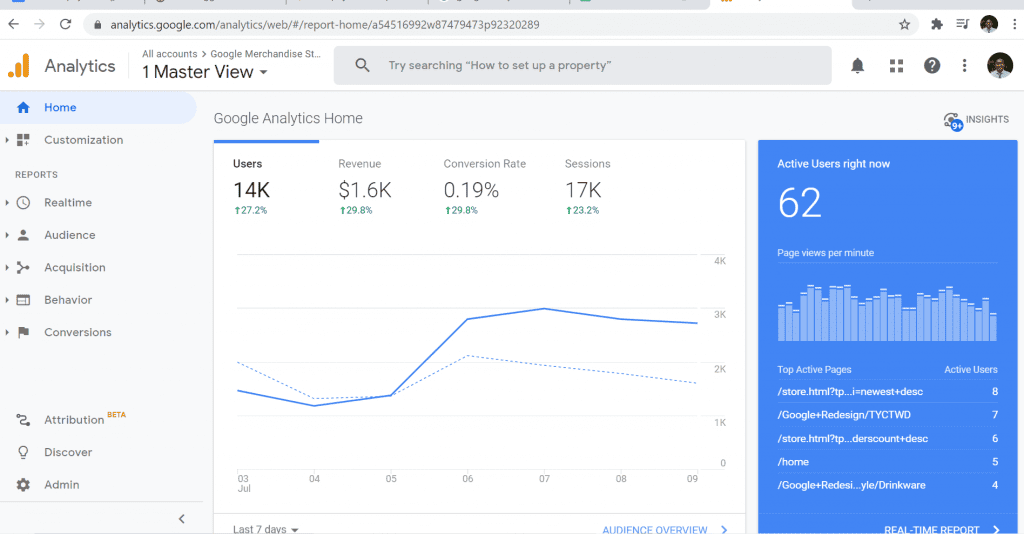Screen dimensions: 1024x534
Task: Click /Google+Redesign/TYCTWD active page row
Action: click(888, 415)
